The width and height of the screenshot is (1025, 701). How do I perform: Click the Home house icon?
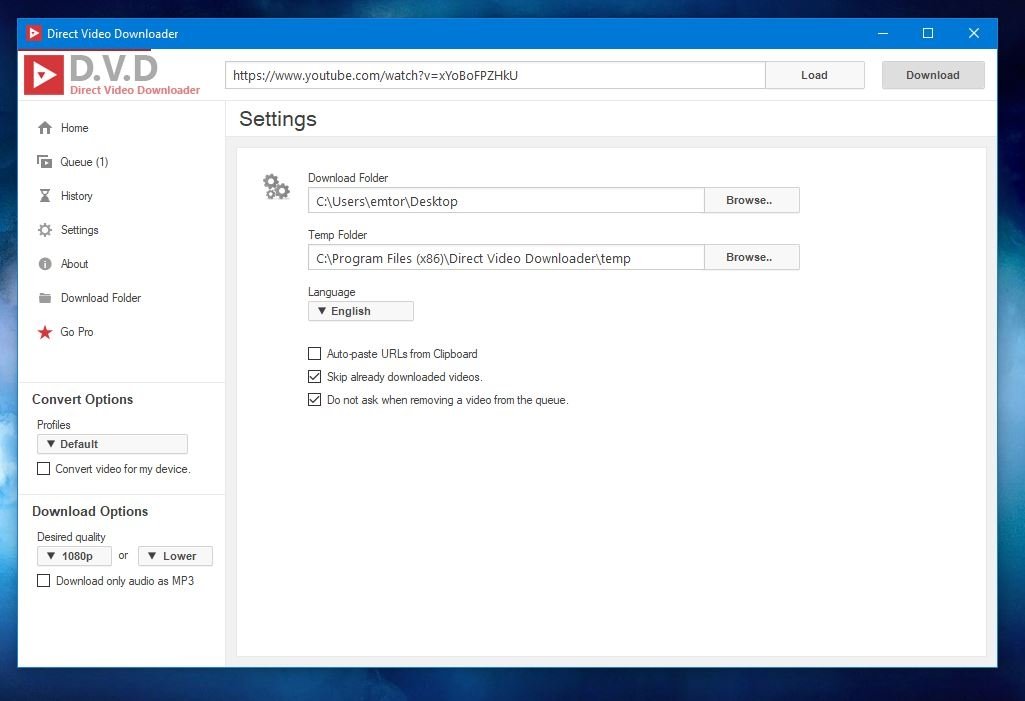(x=44, y=128)
